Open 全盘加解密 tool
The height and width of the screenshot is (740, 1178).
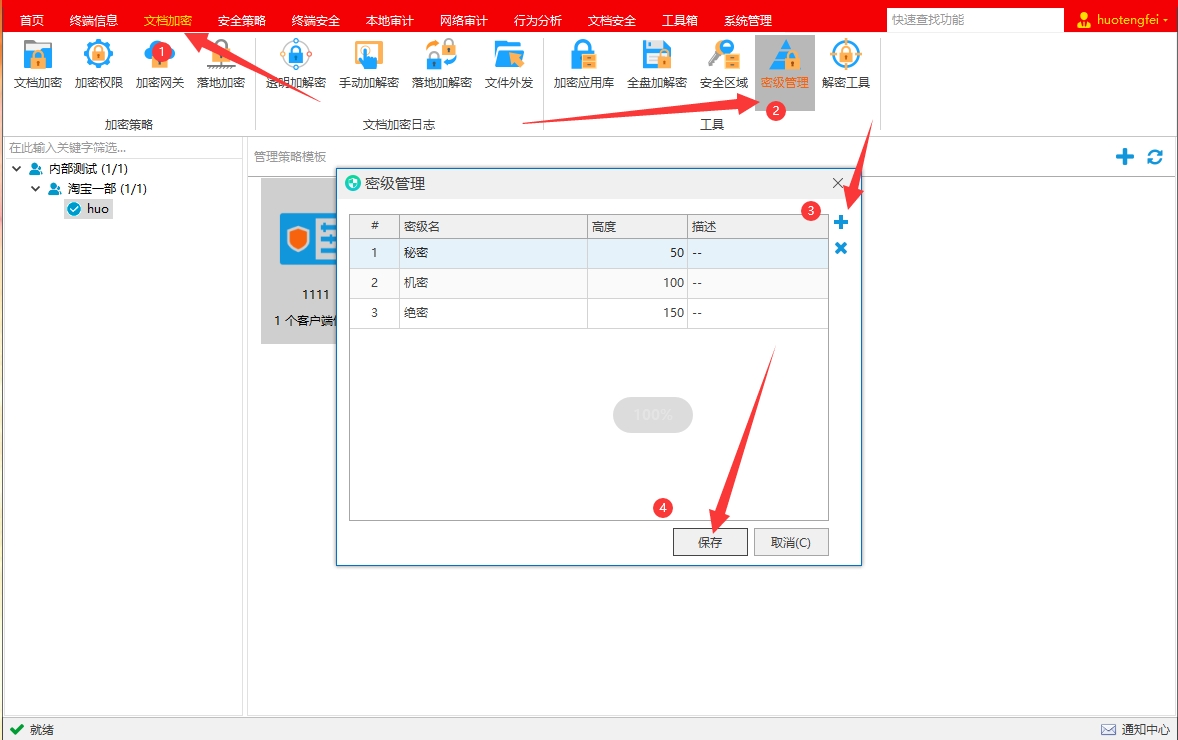click(x=657, y=65)
